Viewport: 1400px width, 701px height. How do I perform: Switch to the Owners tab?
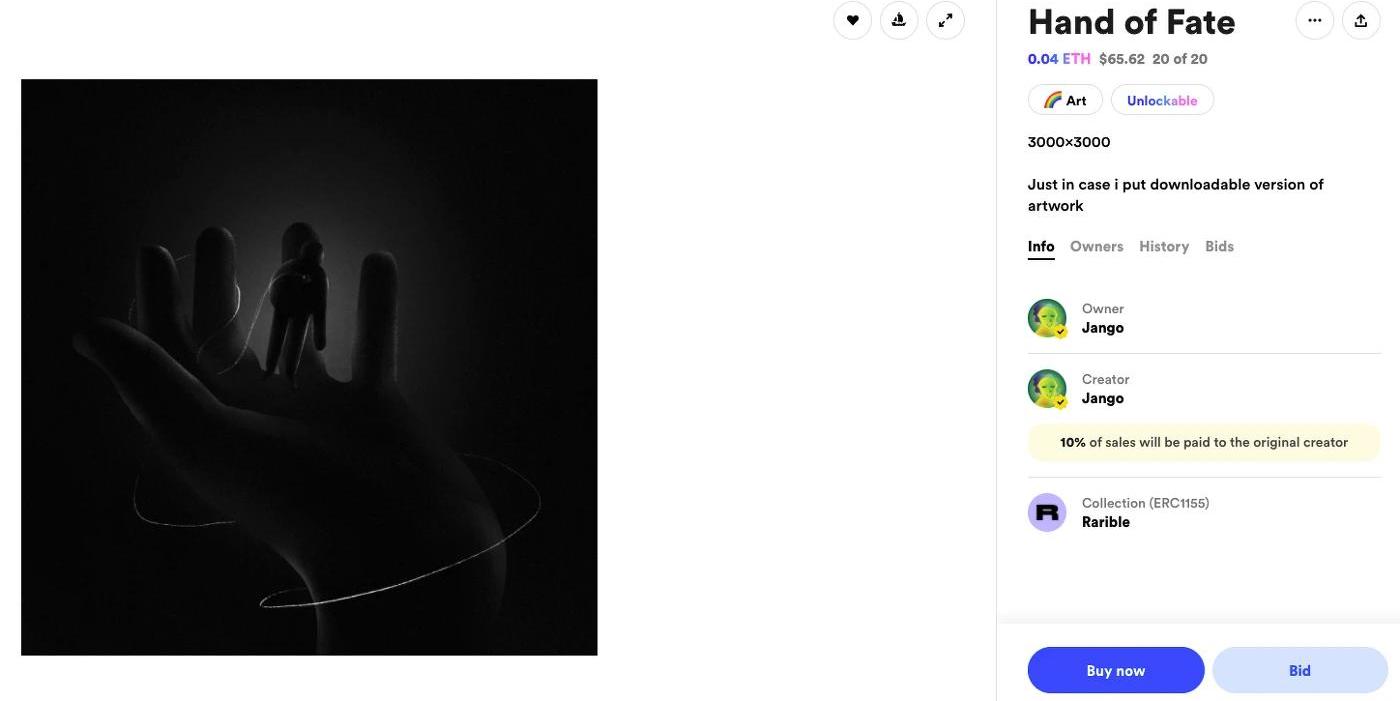pyautogui.click(x=1096, y=246)
